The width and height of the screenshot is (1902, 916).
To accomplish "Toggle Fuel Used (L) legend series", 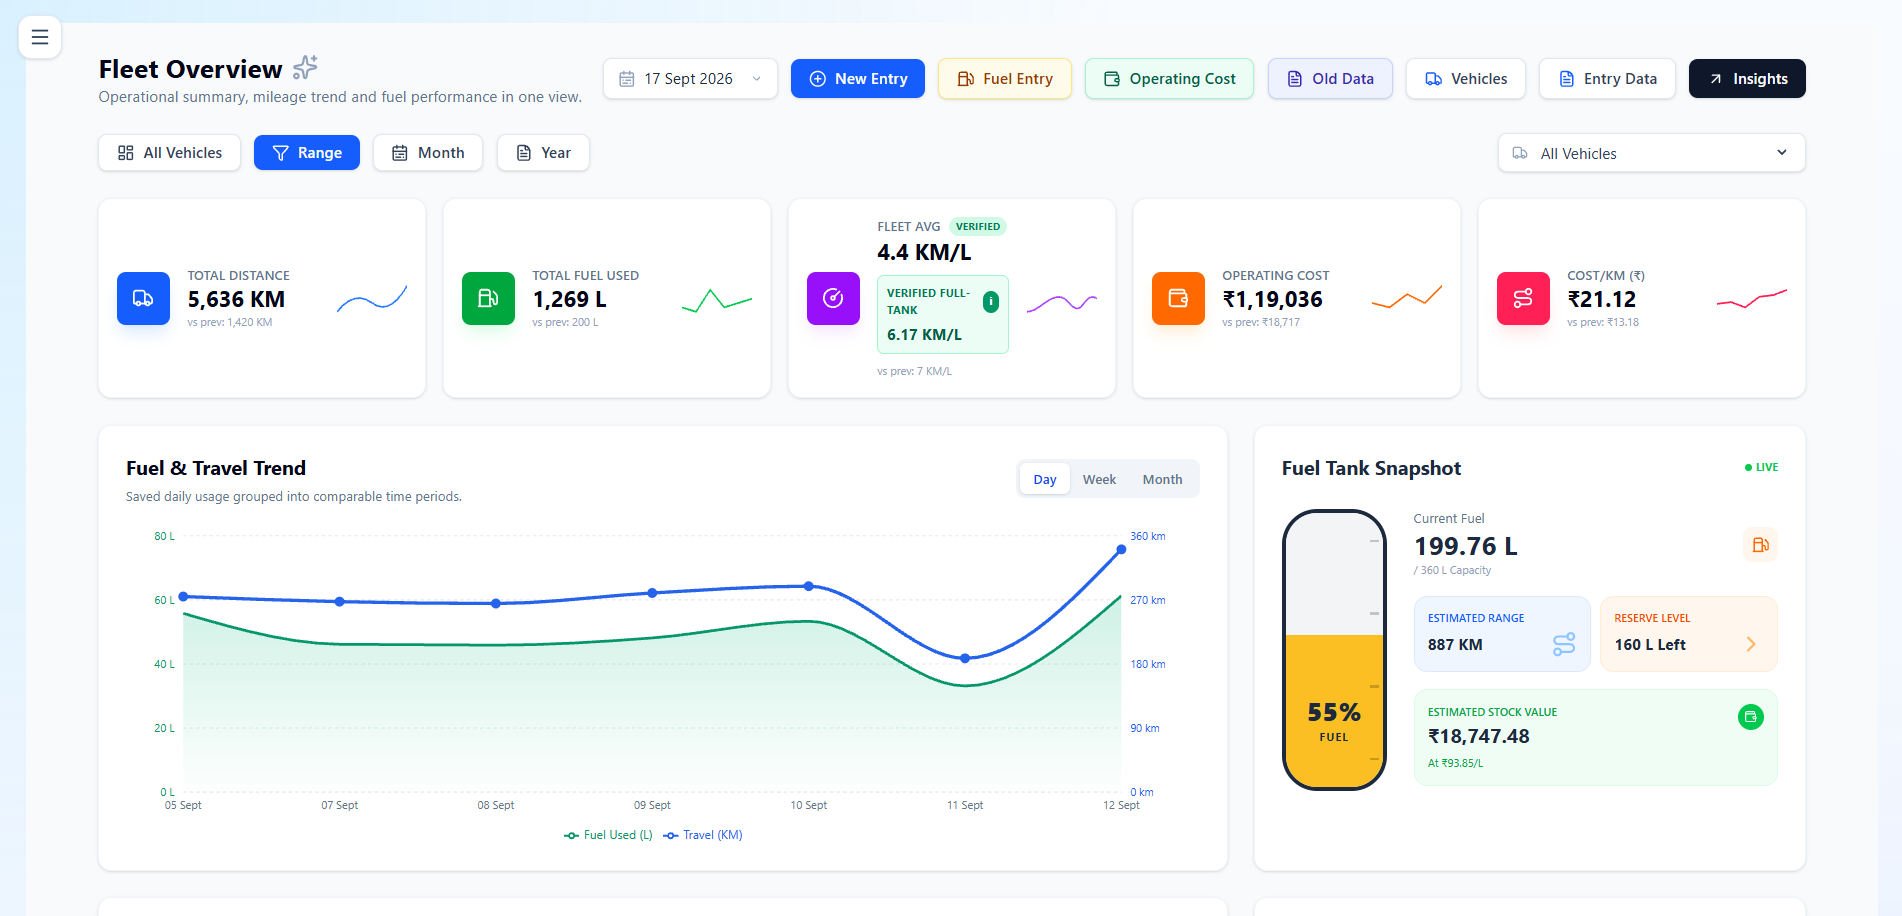I will (x=608, y=835).
